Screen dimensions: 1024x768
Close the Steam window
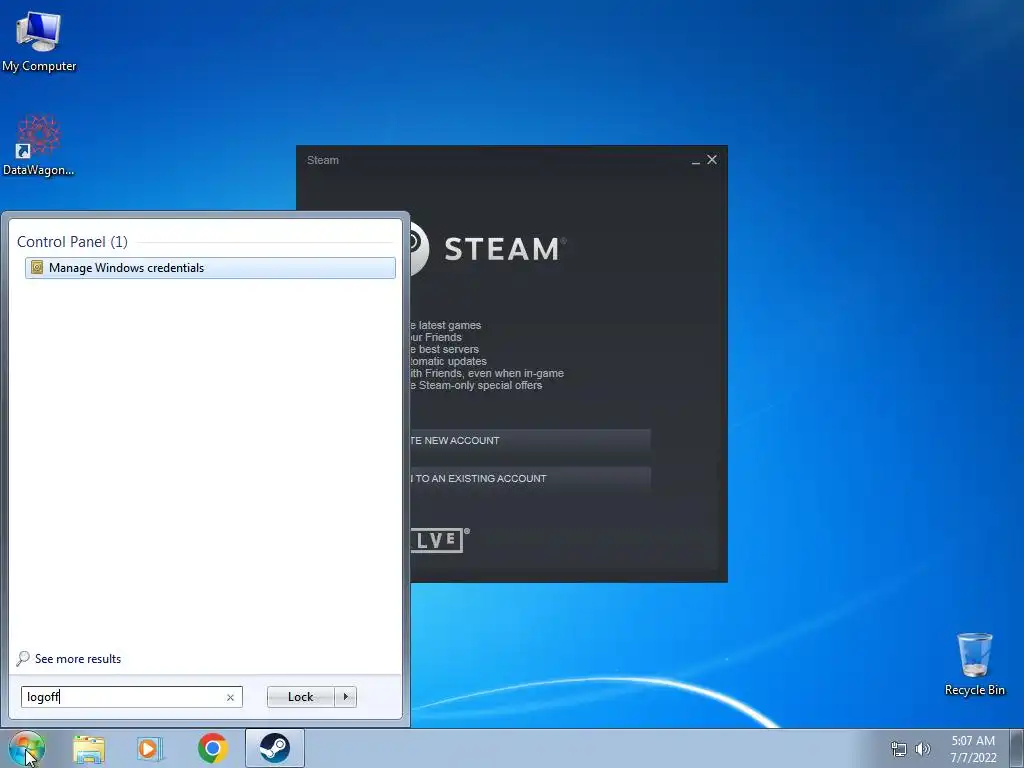[x=712, y=160]
